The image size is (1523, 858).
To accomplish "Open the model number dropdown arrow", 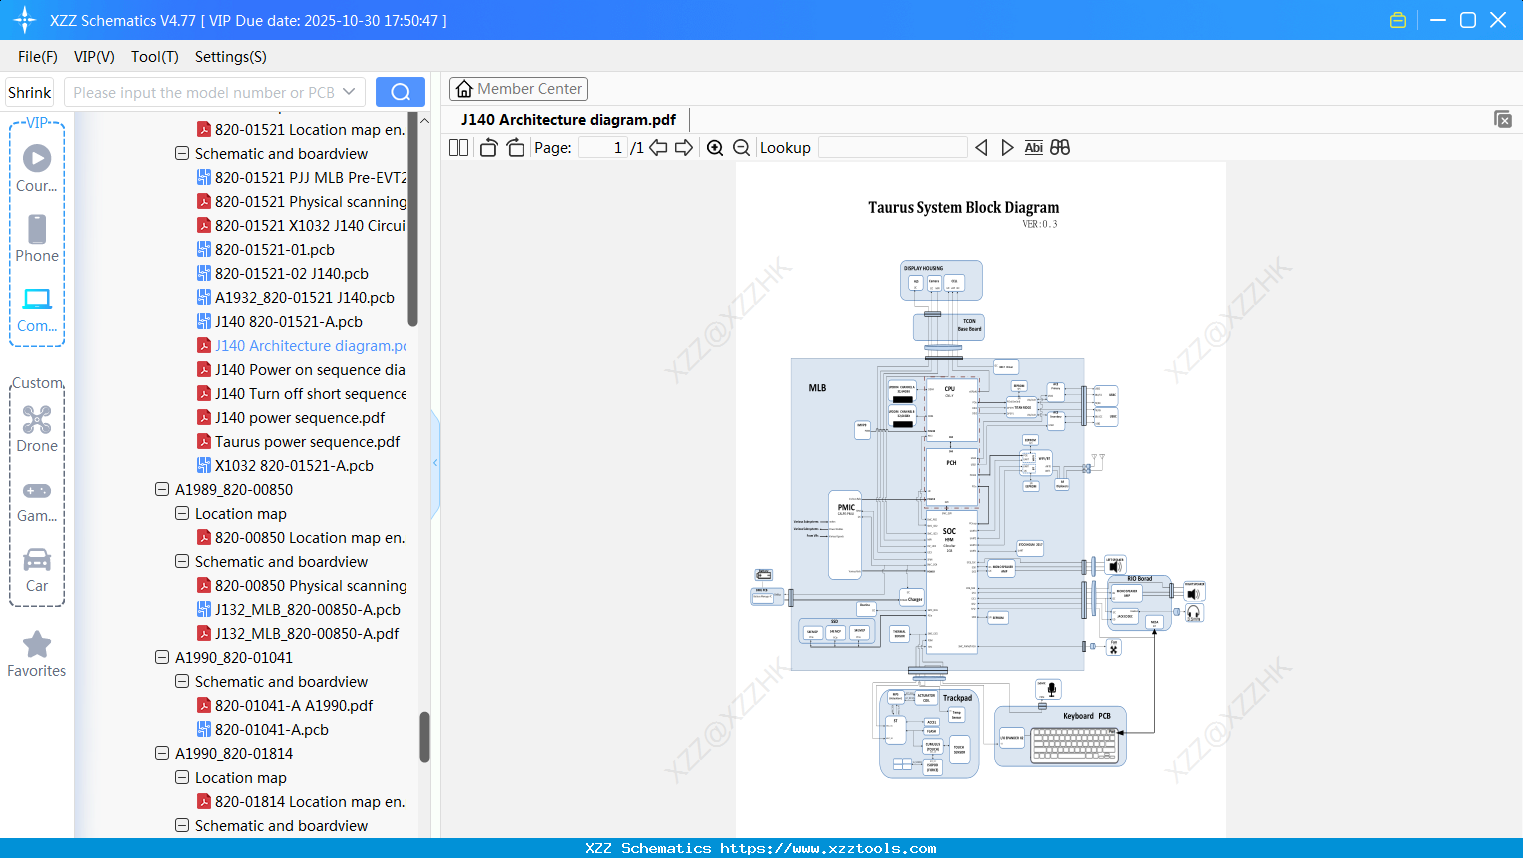I will (349, 92).
